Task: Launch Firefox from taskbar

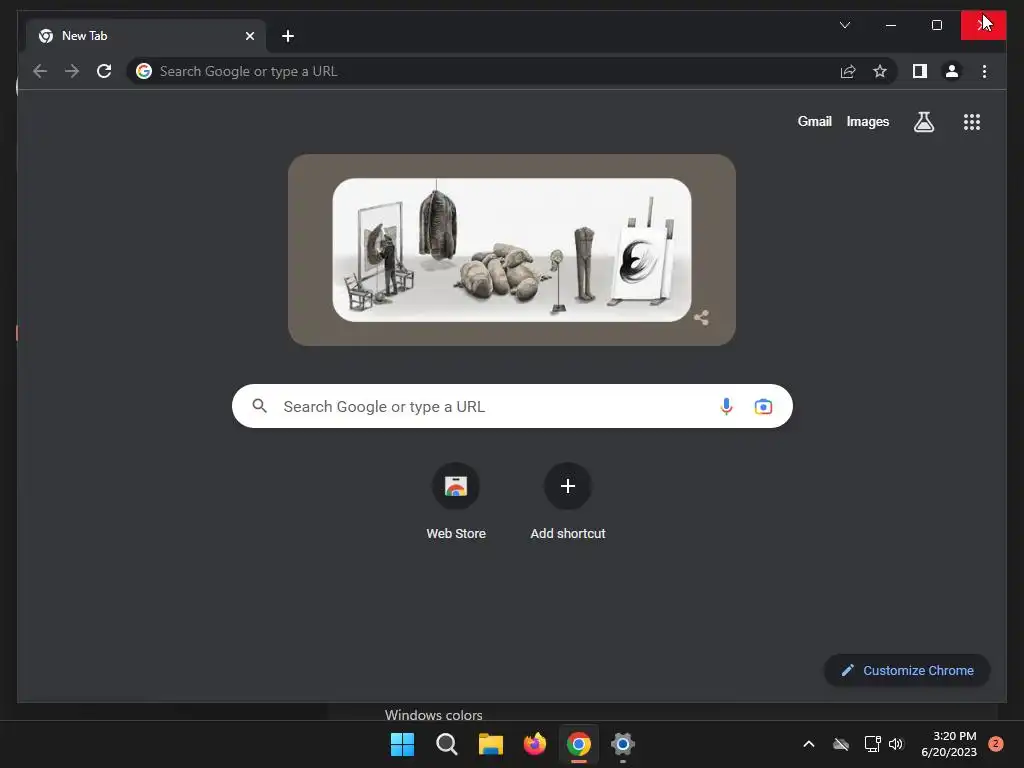Action: point(535,744)
